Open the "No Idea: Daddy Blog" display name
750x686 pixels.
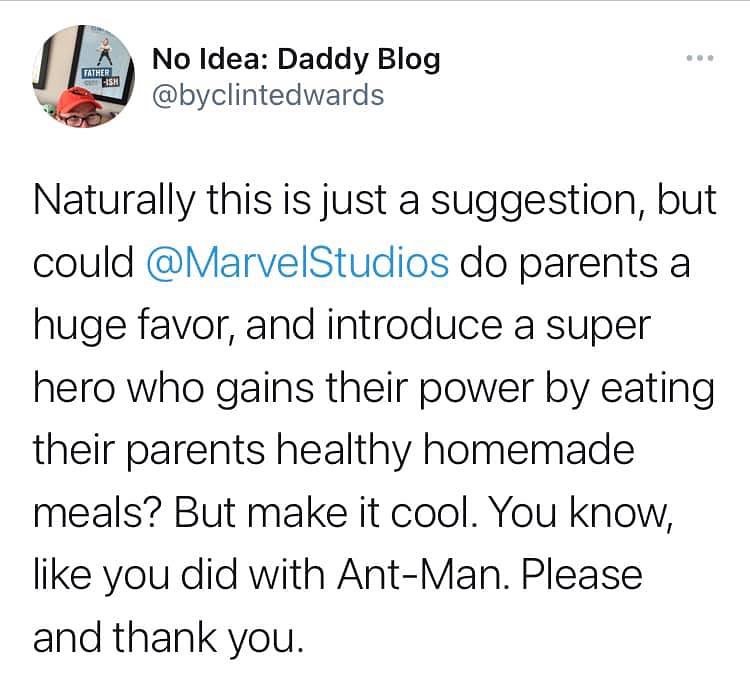(296, 60)
